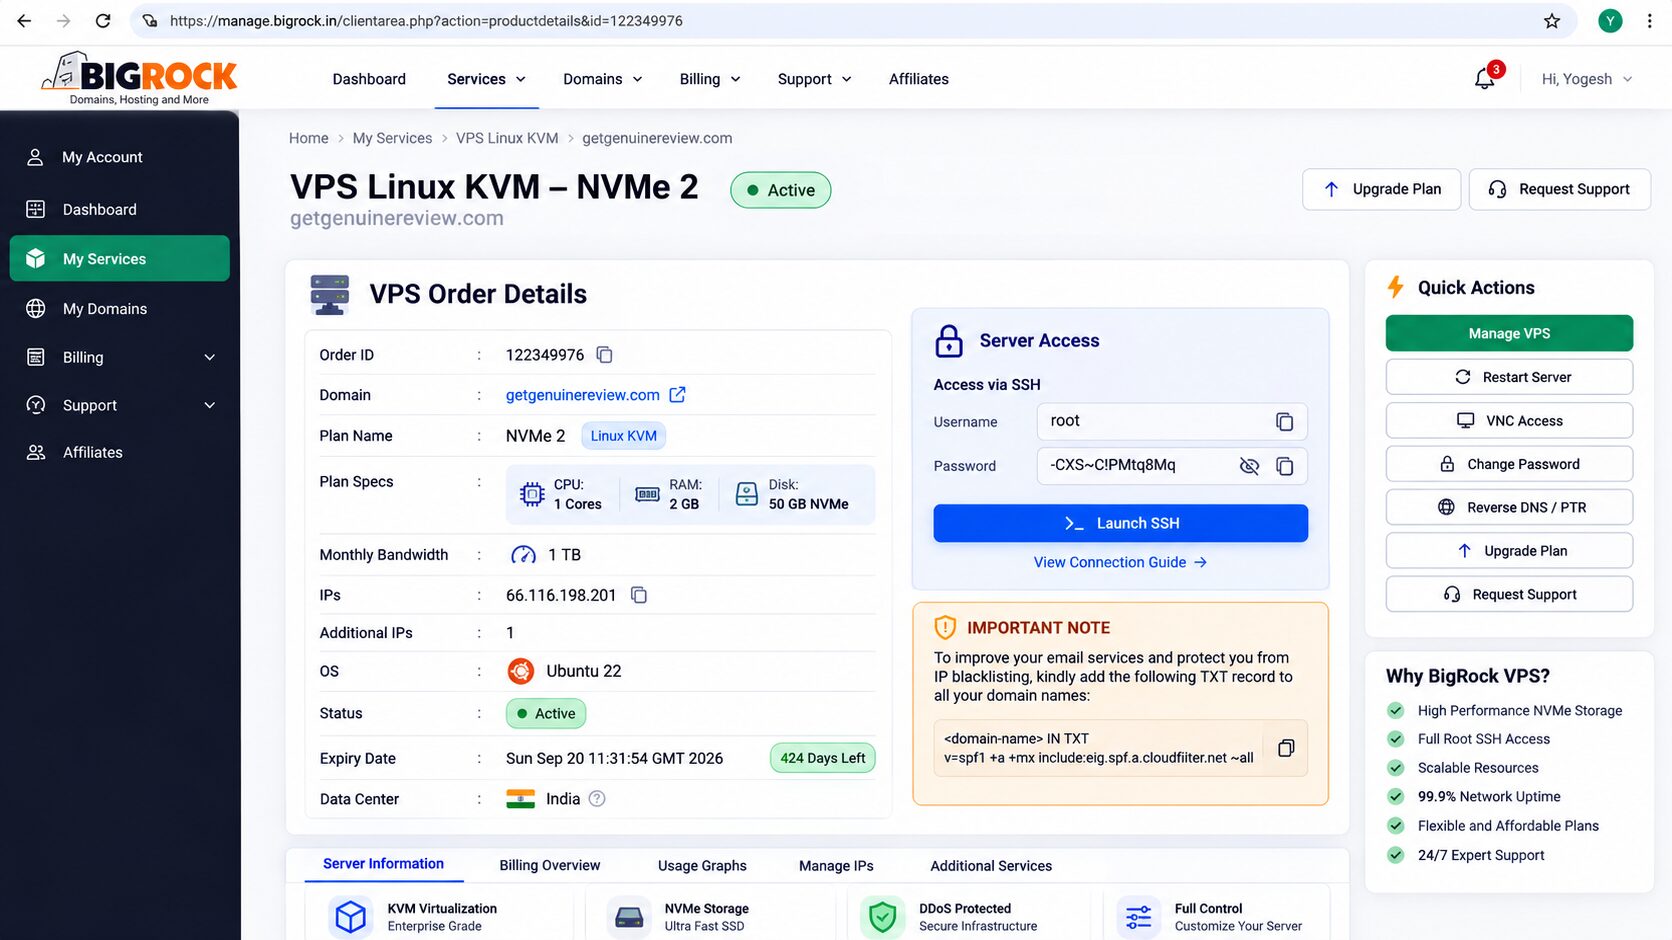Open the View Connection Guide link
Image resolution: width=1672 pixels, height=940 pixels.
click(1120, 562)
